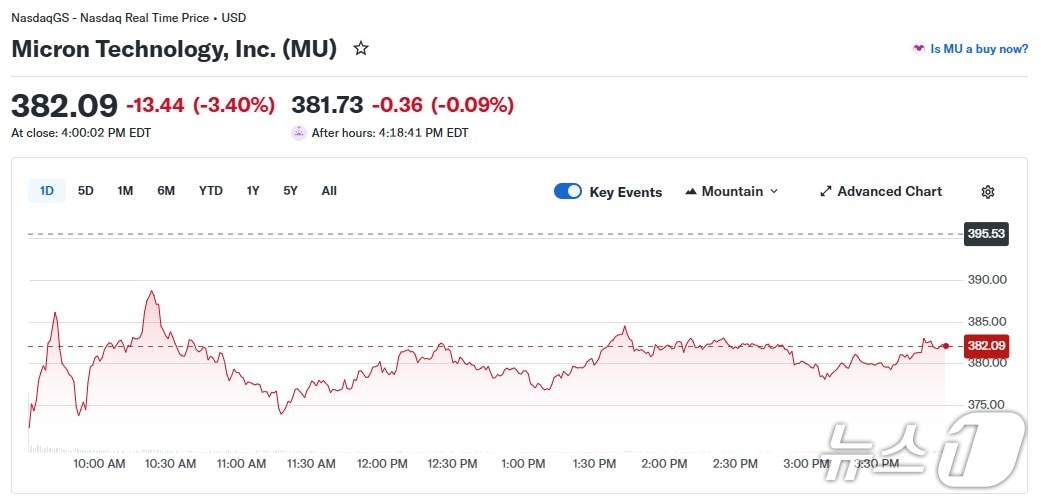
Task: Click the star icon to follow MU
Action: pyautogui.click(x=361, y=48)
